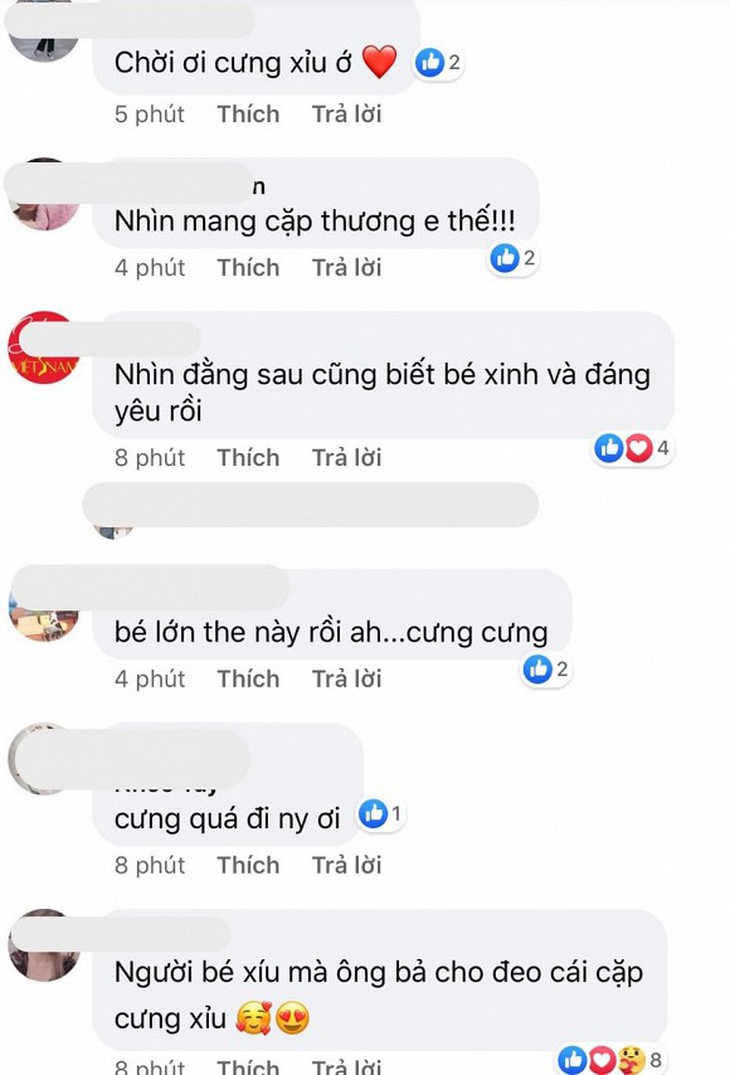This screenshot has height=1075, width=730.
Task: Open like count on 'Nhìn mang cặp thương' comment
Action: pyautogui.click(x=513, y=258)
